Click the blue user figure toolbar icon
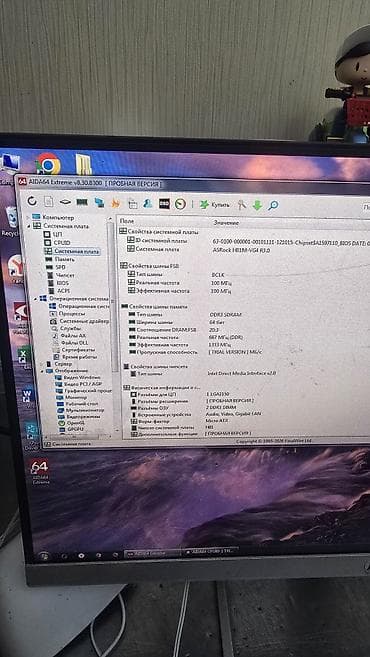370x657 pixels. click(147, 204)
